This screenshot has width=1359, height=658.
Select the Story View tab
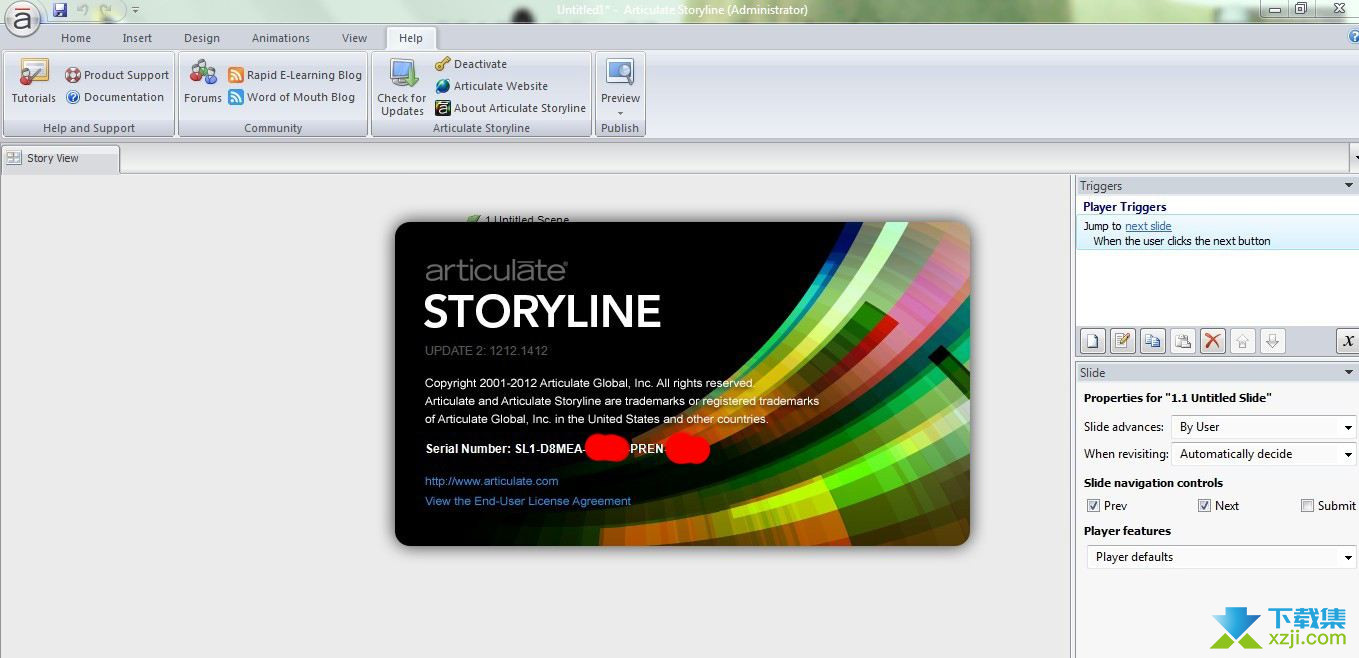click(60, 158)
